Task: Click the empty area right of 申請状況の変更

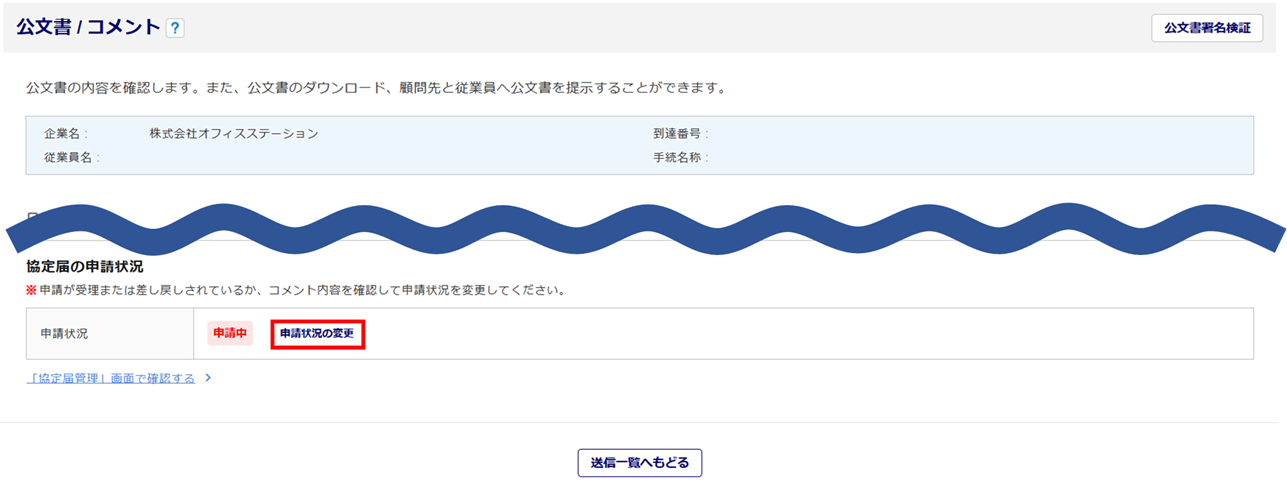Action: pyautogui.click(x=800, y=333)
